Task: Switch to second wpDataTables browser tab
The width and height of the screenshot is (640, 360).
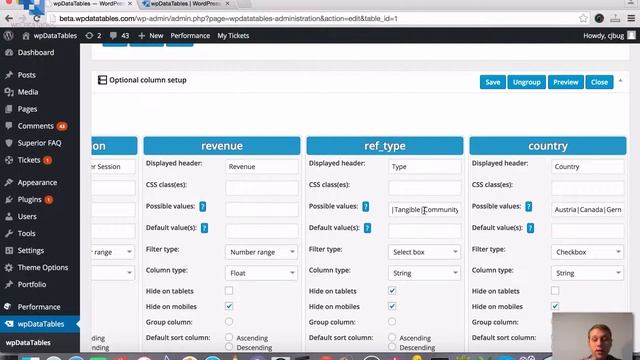Action: (186, 4)
